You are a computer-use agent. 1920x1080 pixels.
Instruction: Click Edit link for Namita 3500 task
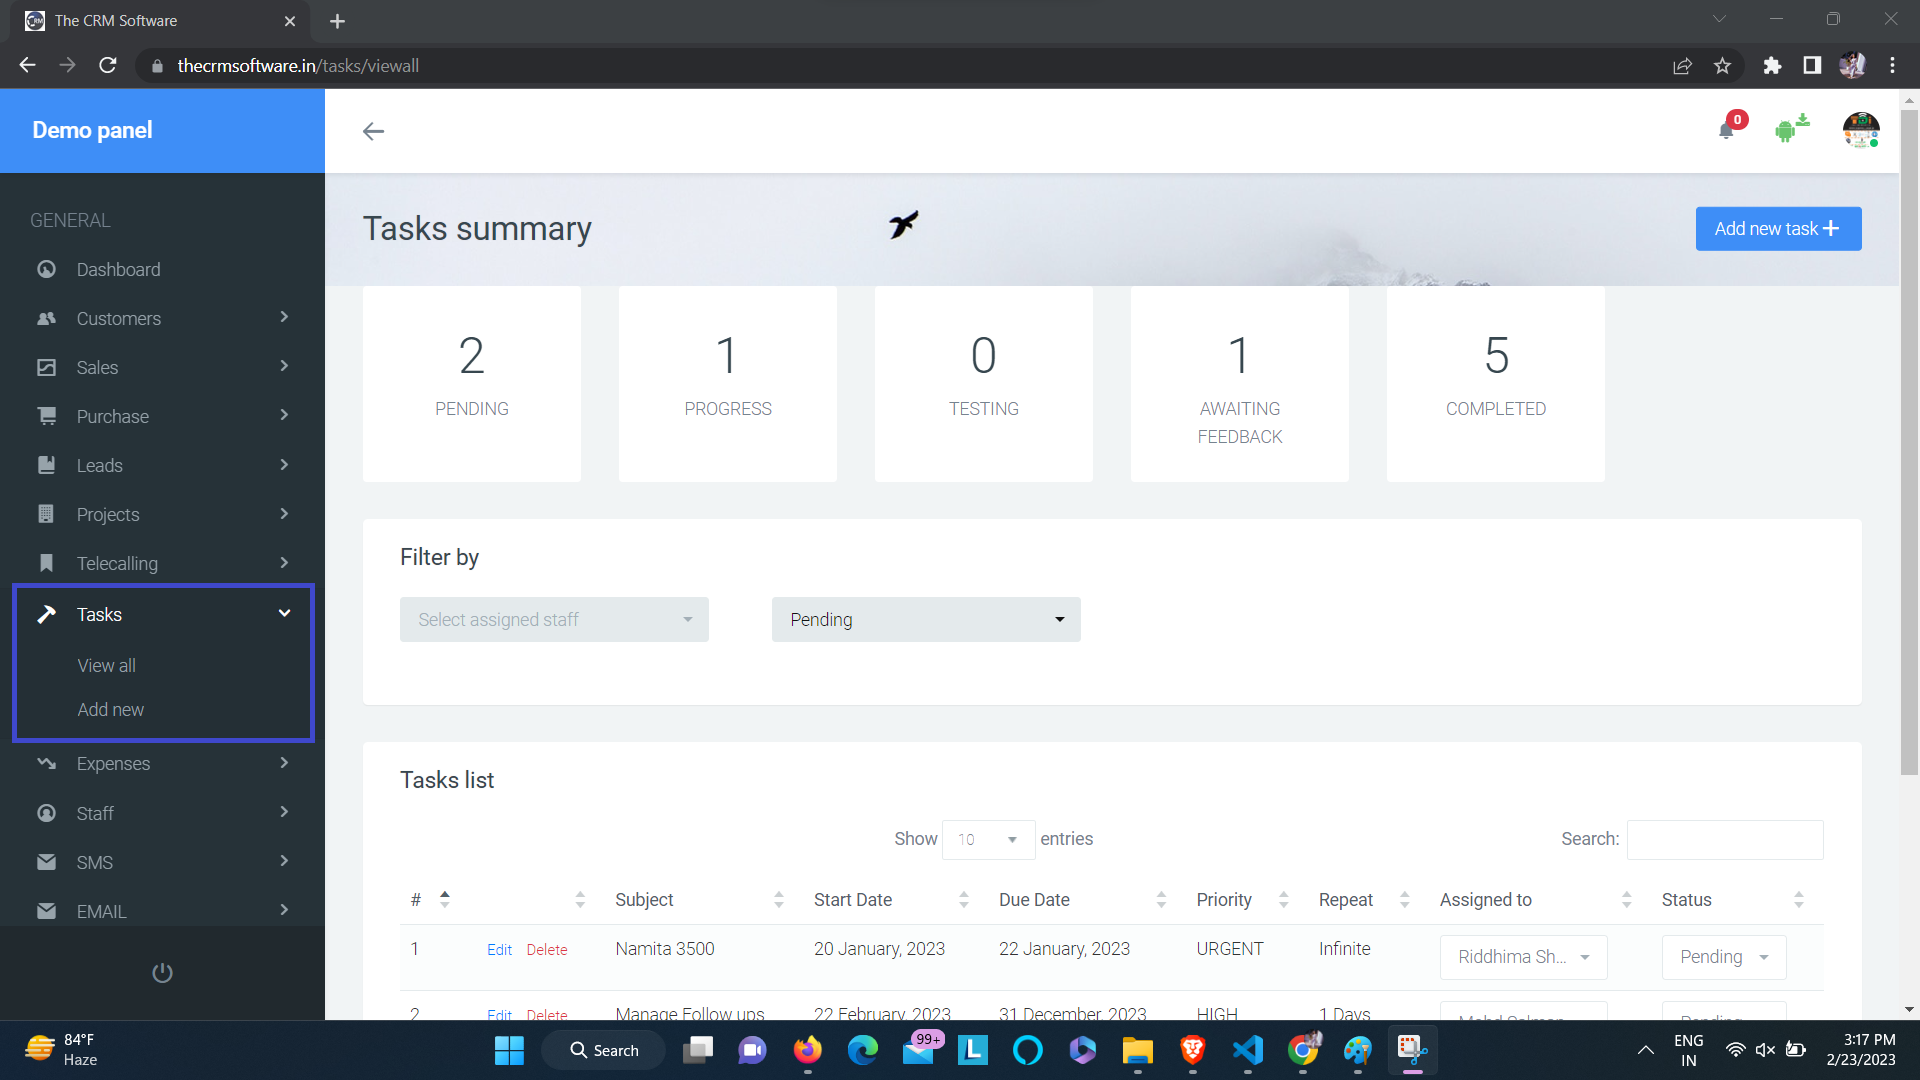[499, 950]
